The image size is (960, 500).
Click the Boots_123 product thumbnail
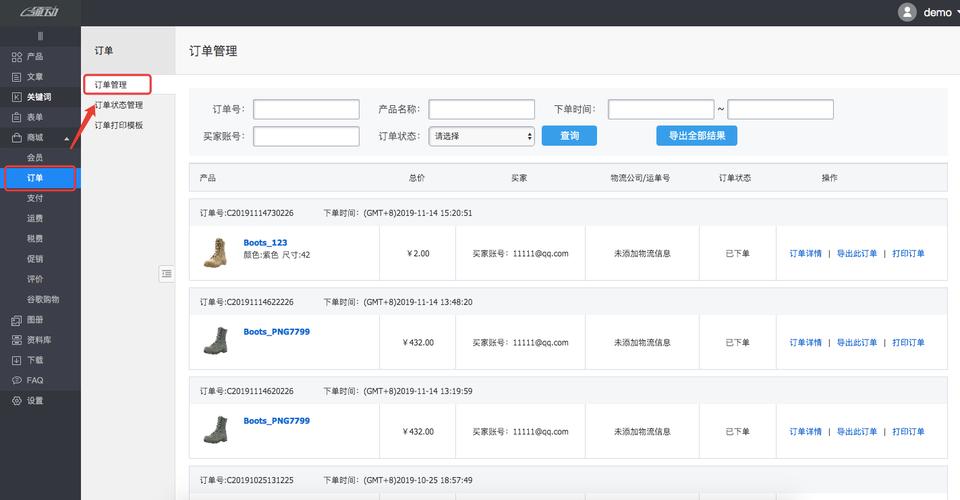point(216,253)
